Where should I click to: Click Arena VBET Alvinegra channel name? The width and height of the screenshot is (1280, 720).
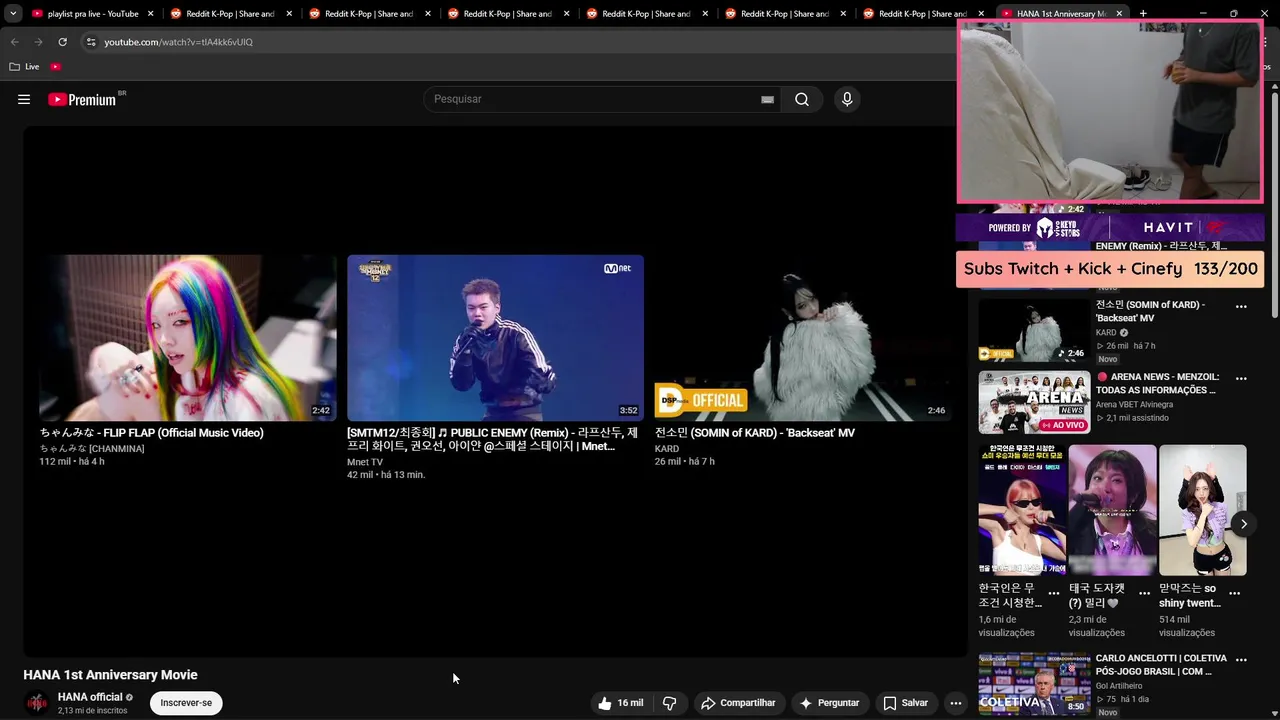[1134, 405]
